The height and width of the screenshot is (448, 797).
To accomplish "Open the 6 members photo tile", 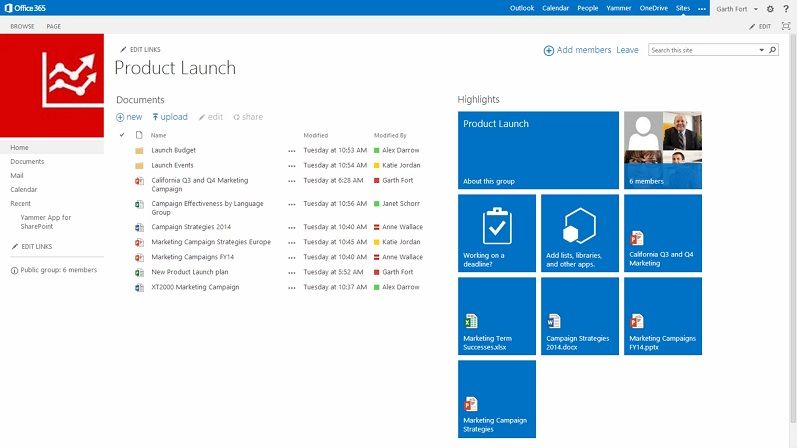I will tap(663, 150).
